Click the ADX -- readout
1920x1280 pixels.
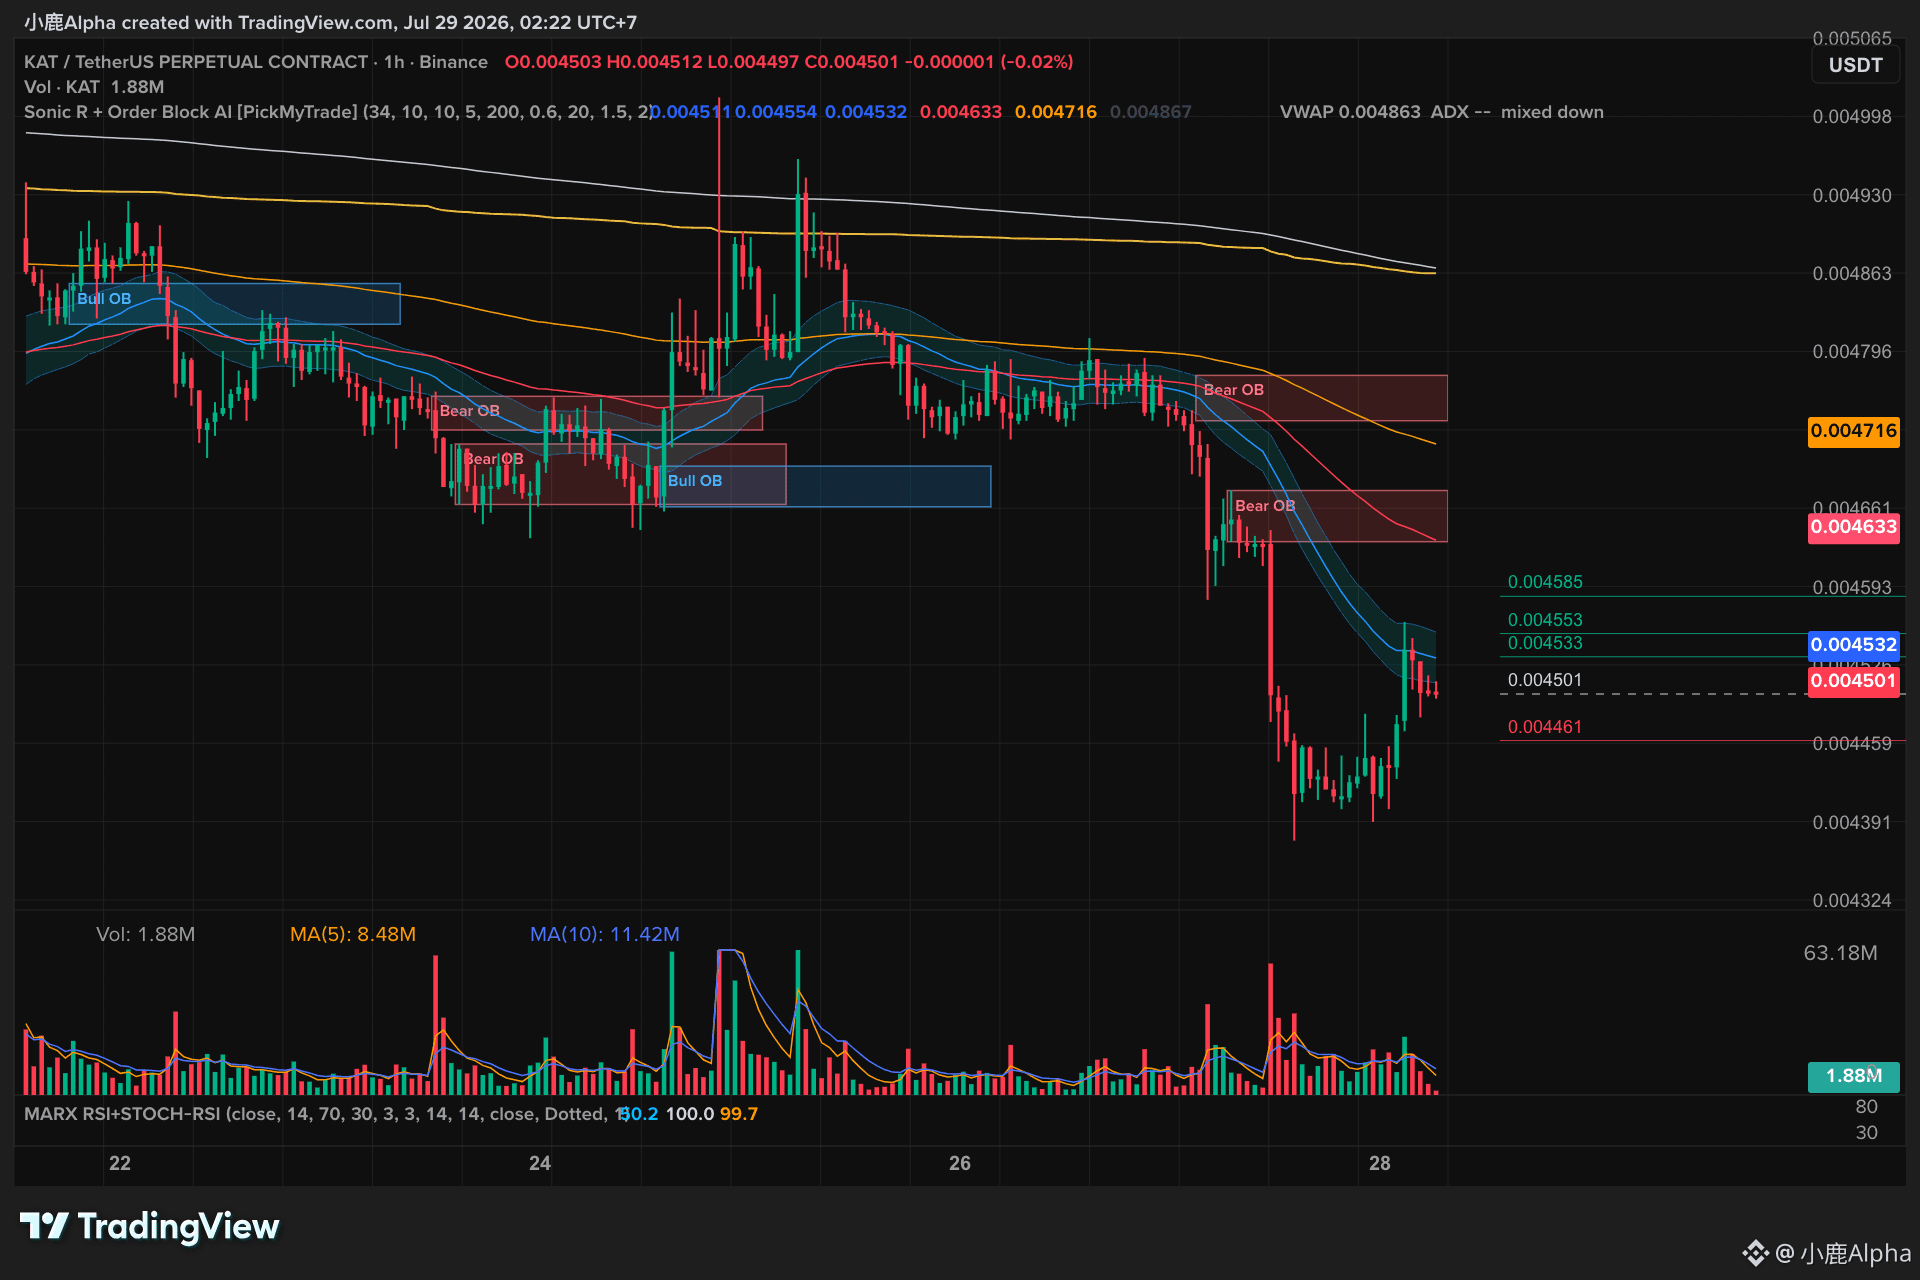click(1460, 112)
